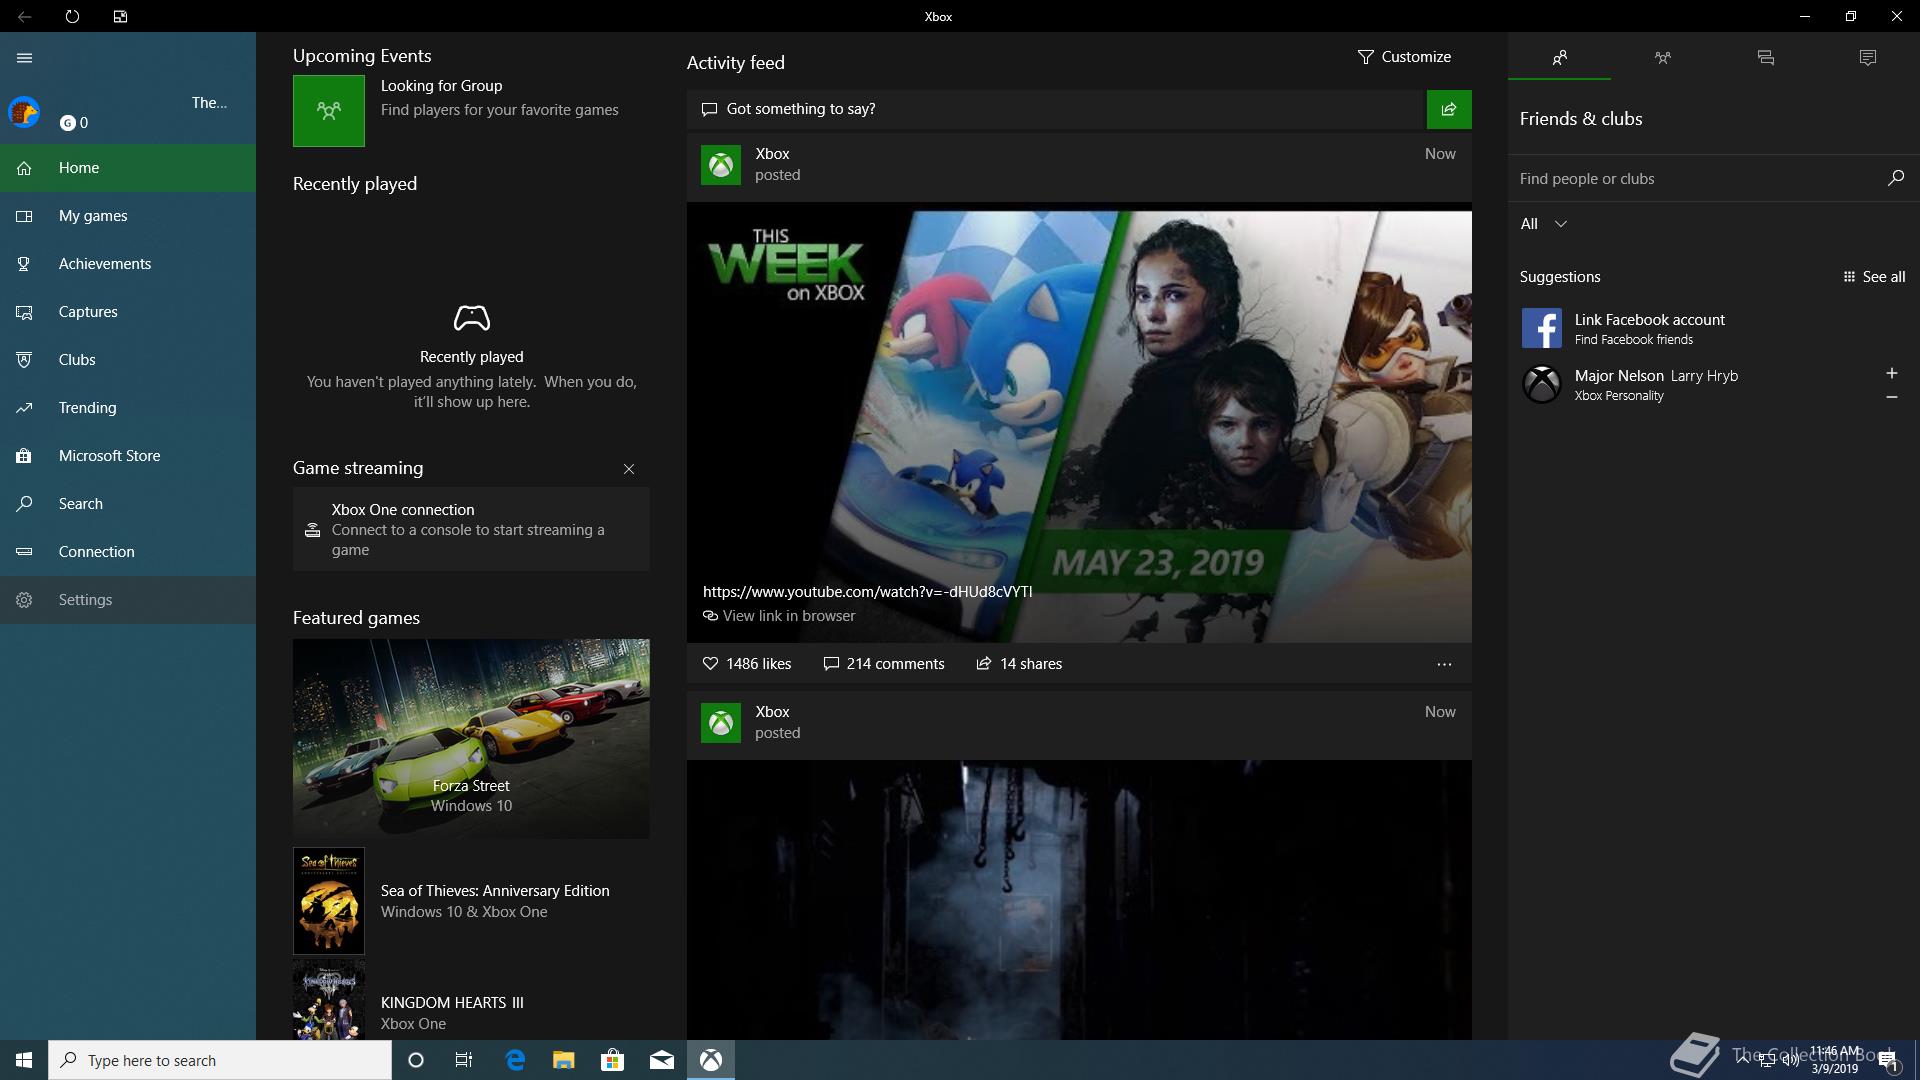
Task: Select the Messages tab icon
Action: pos(1765,58)
